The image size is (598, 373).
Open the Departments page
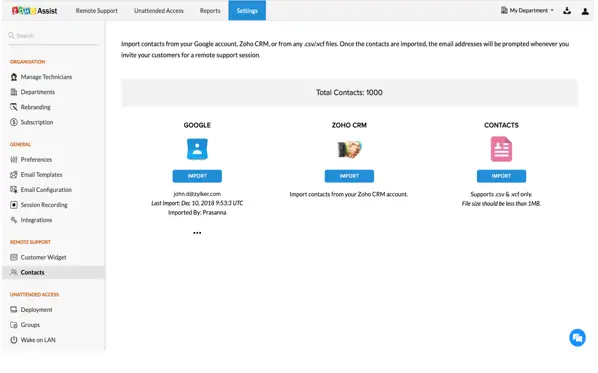38,92
